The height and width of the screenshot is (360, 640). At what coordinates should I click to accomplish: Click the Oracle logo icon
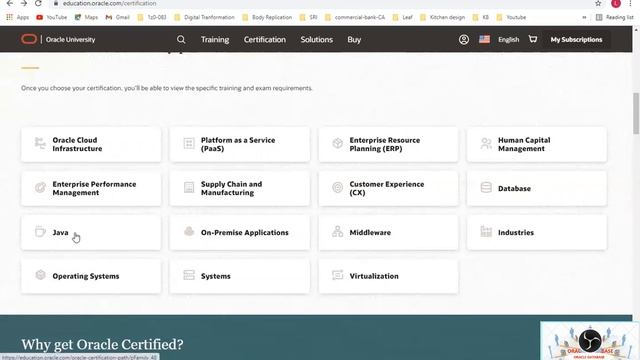tap(29, 39)
